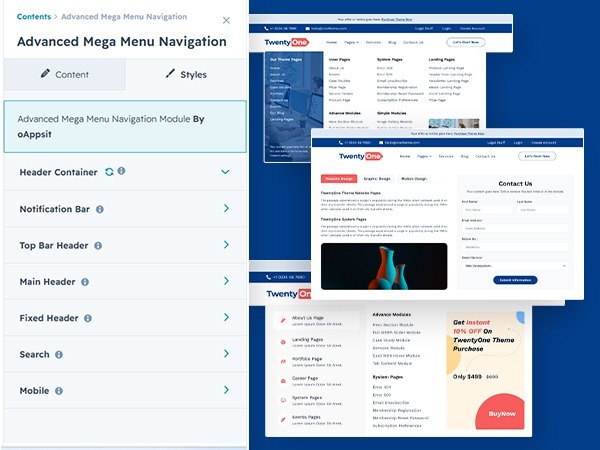Viewport: 600px width, 450px height.
Task: Click the brush icon on Styles tab
Action: pos(170,73)
